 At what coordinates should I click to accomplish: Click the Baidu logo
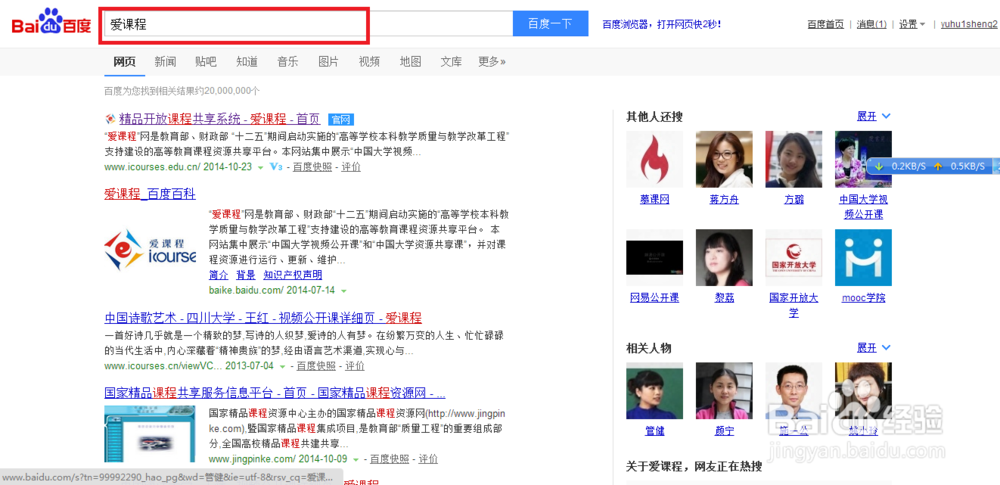[51, 24]
